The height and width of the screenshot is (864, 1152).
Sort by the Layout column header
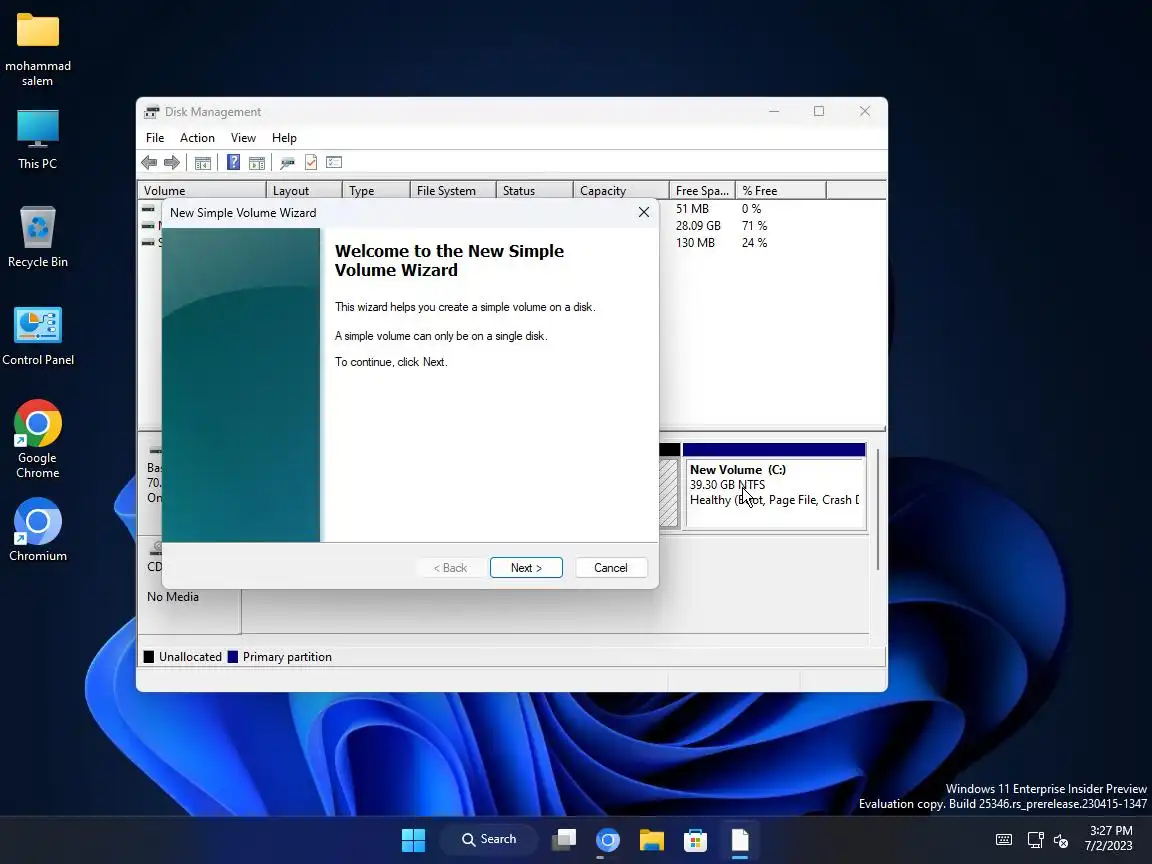tap(303, 190)
